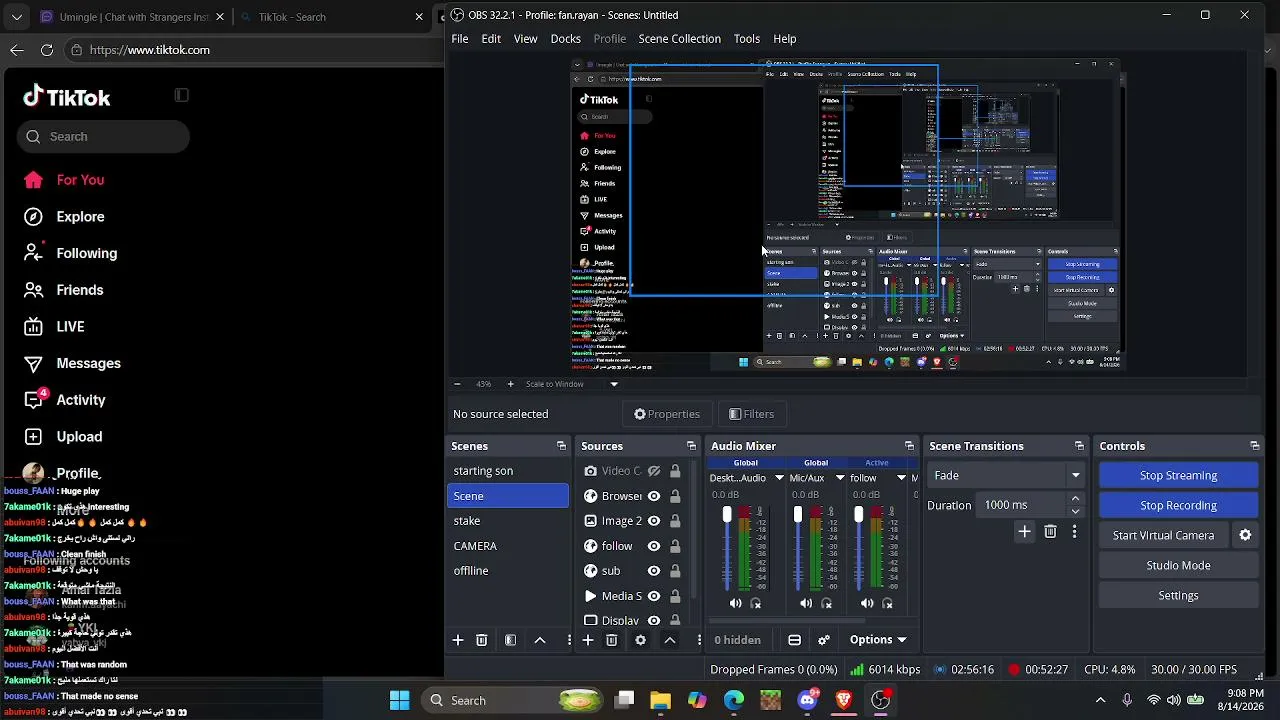This screenshot has width=1280, height=720.
Task: Open Discord from the taskbar
Action: (807, 700)
